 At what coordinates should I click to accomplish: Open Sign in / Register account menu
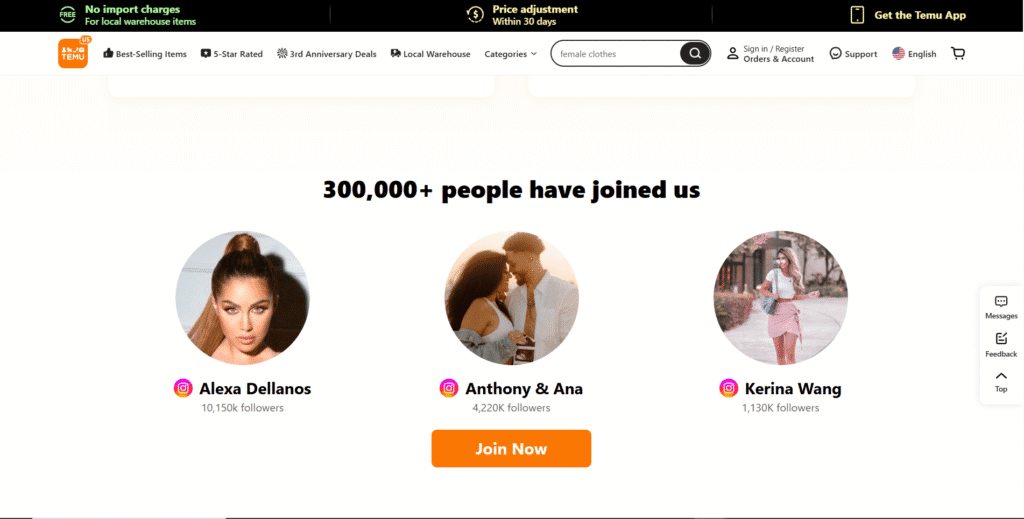click(x=770, y=54)
